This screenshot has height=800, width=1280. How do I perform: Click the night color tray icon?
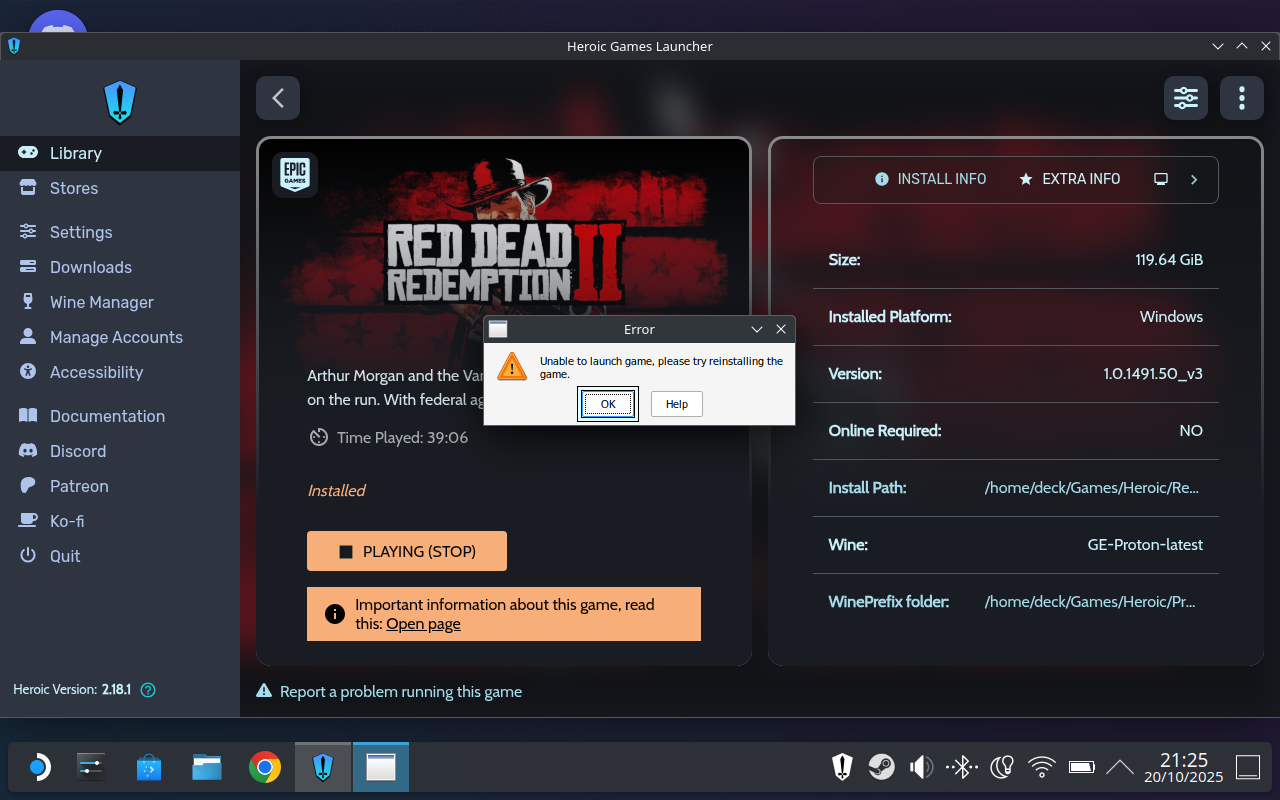(1002, 767)
